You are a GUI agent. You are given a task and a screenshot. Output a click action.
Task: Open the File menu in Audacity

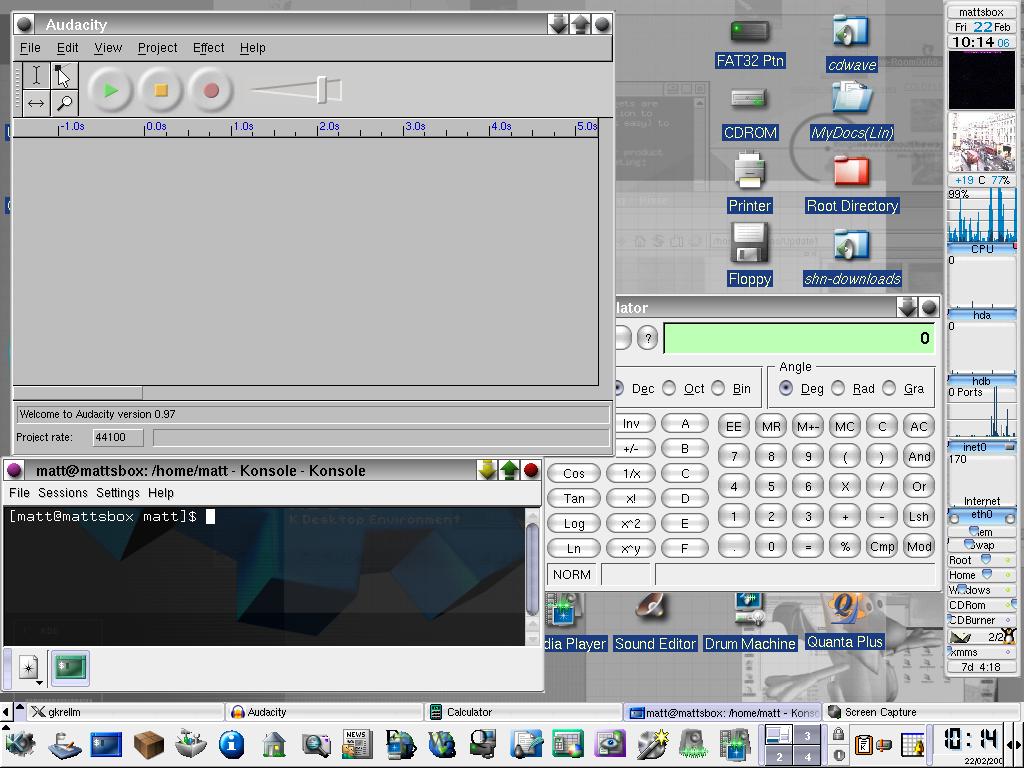(30, 48)
